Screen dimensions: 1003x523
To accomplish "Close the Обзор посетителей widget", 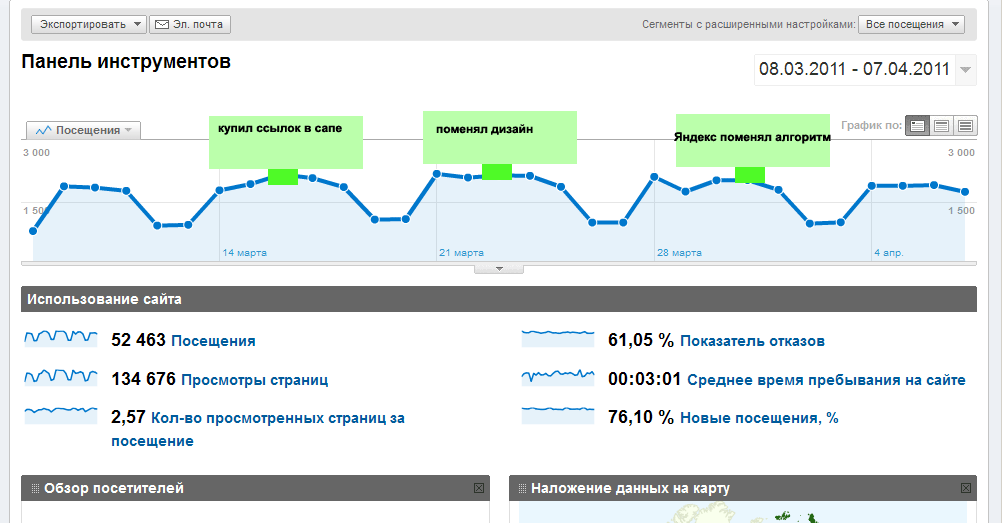I will 478,488.
